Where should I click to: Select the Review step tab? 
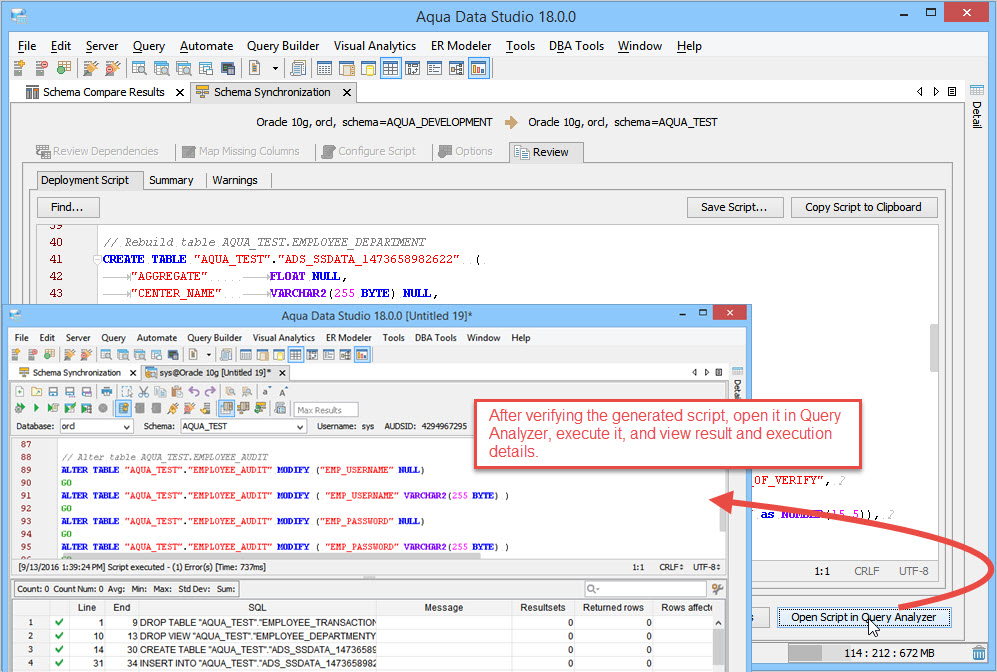coord(546,152)
